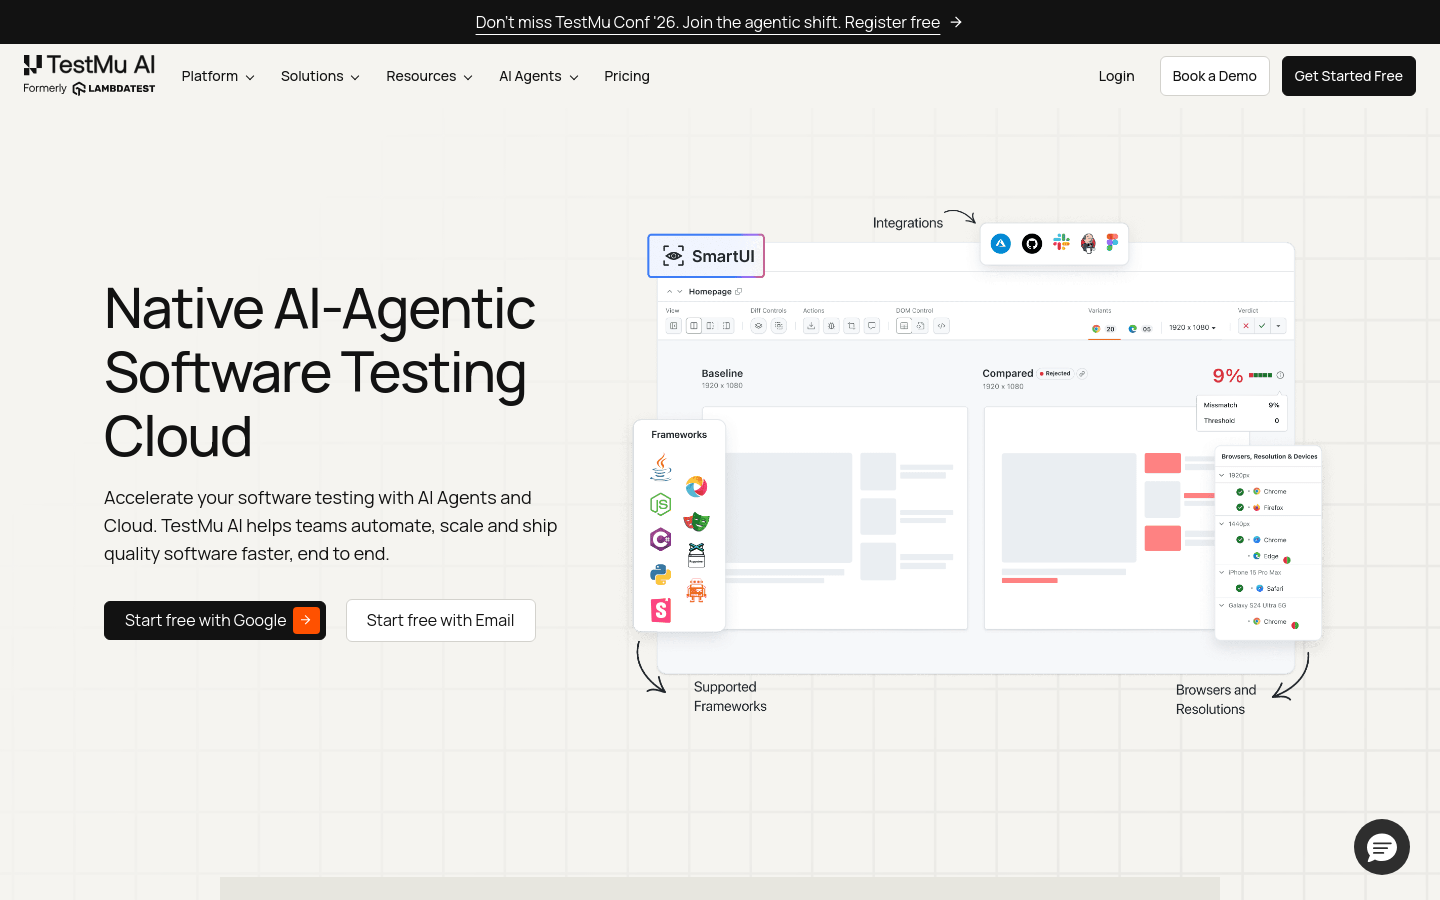Toggle the green check beside Safari

tap(1240, 588)
